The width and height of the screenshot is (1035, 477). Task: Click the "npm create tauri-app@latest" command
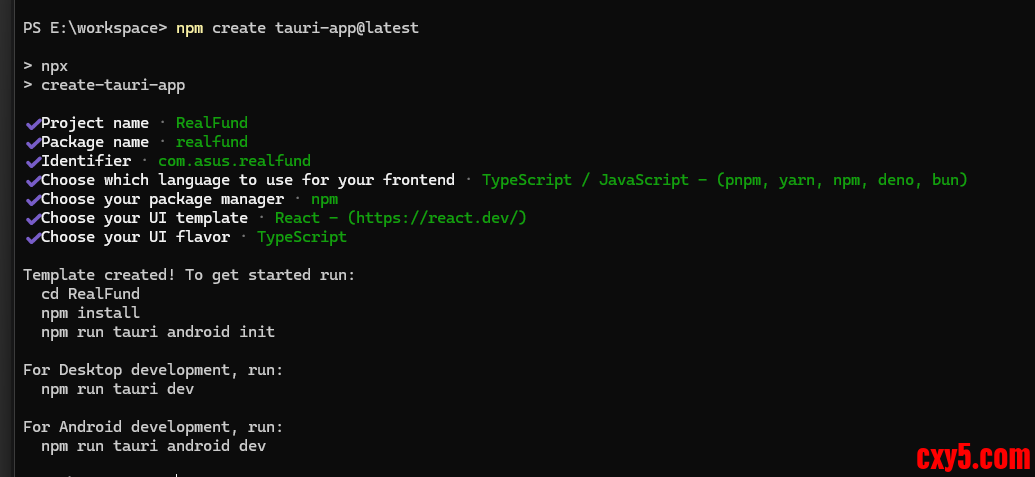(297, 28)
